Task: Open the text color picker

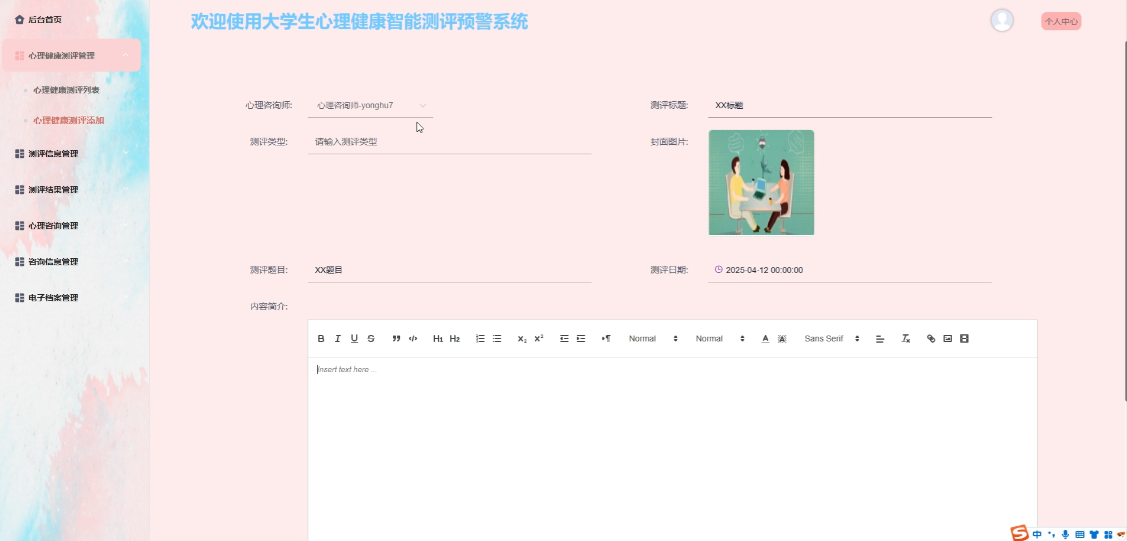Action: [765, 338]
